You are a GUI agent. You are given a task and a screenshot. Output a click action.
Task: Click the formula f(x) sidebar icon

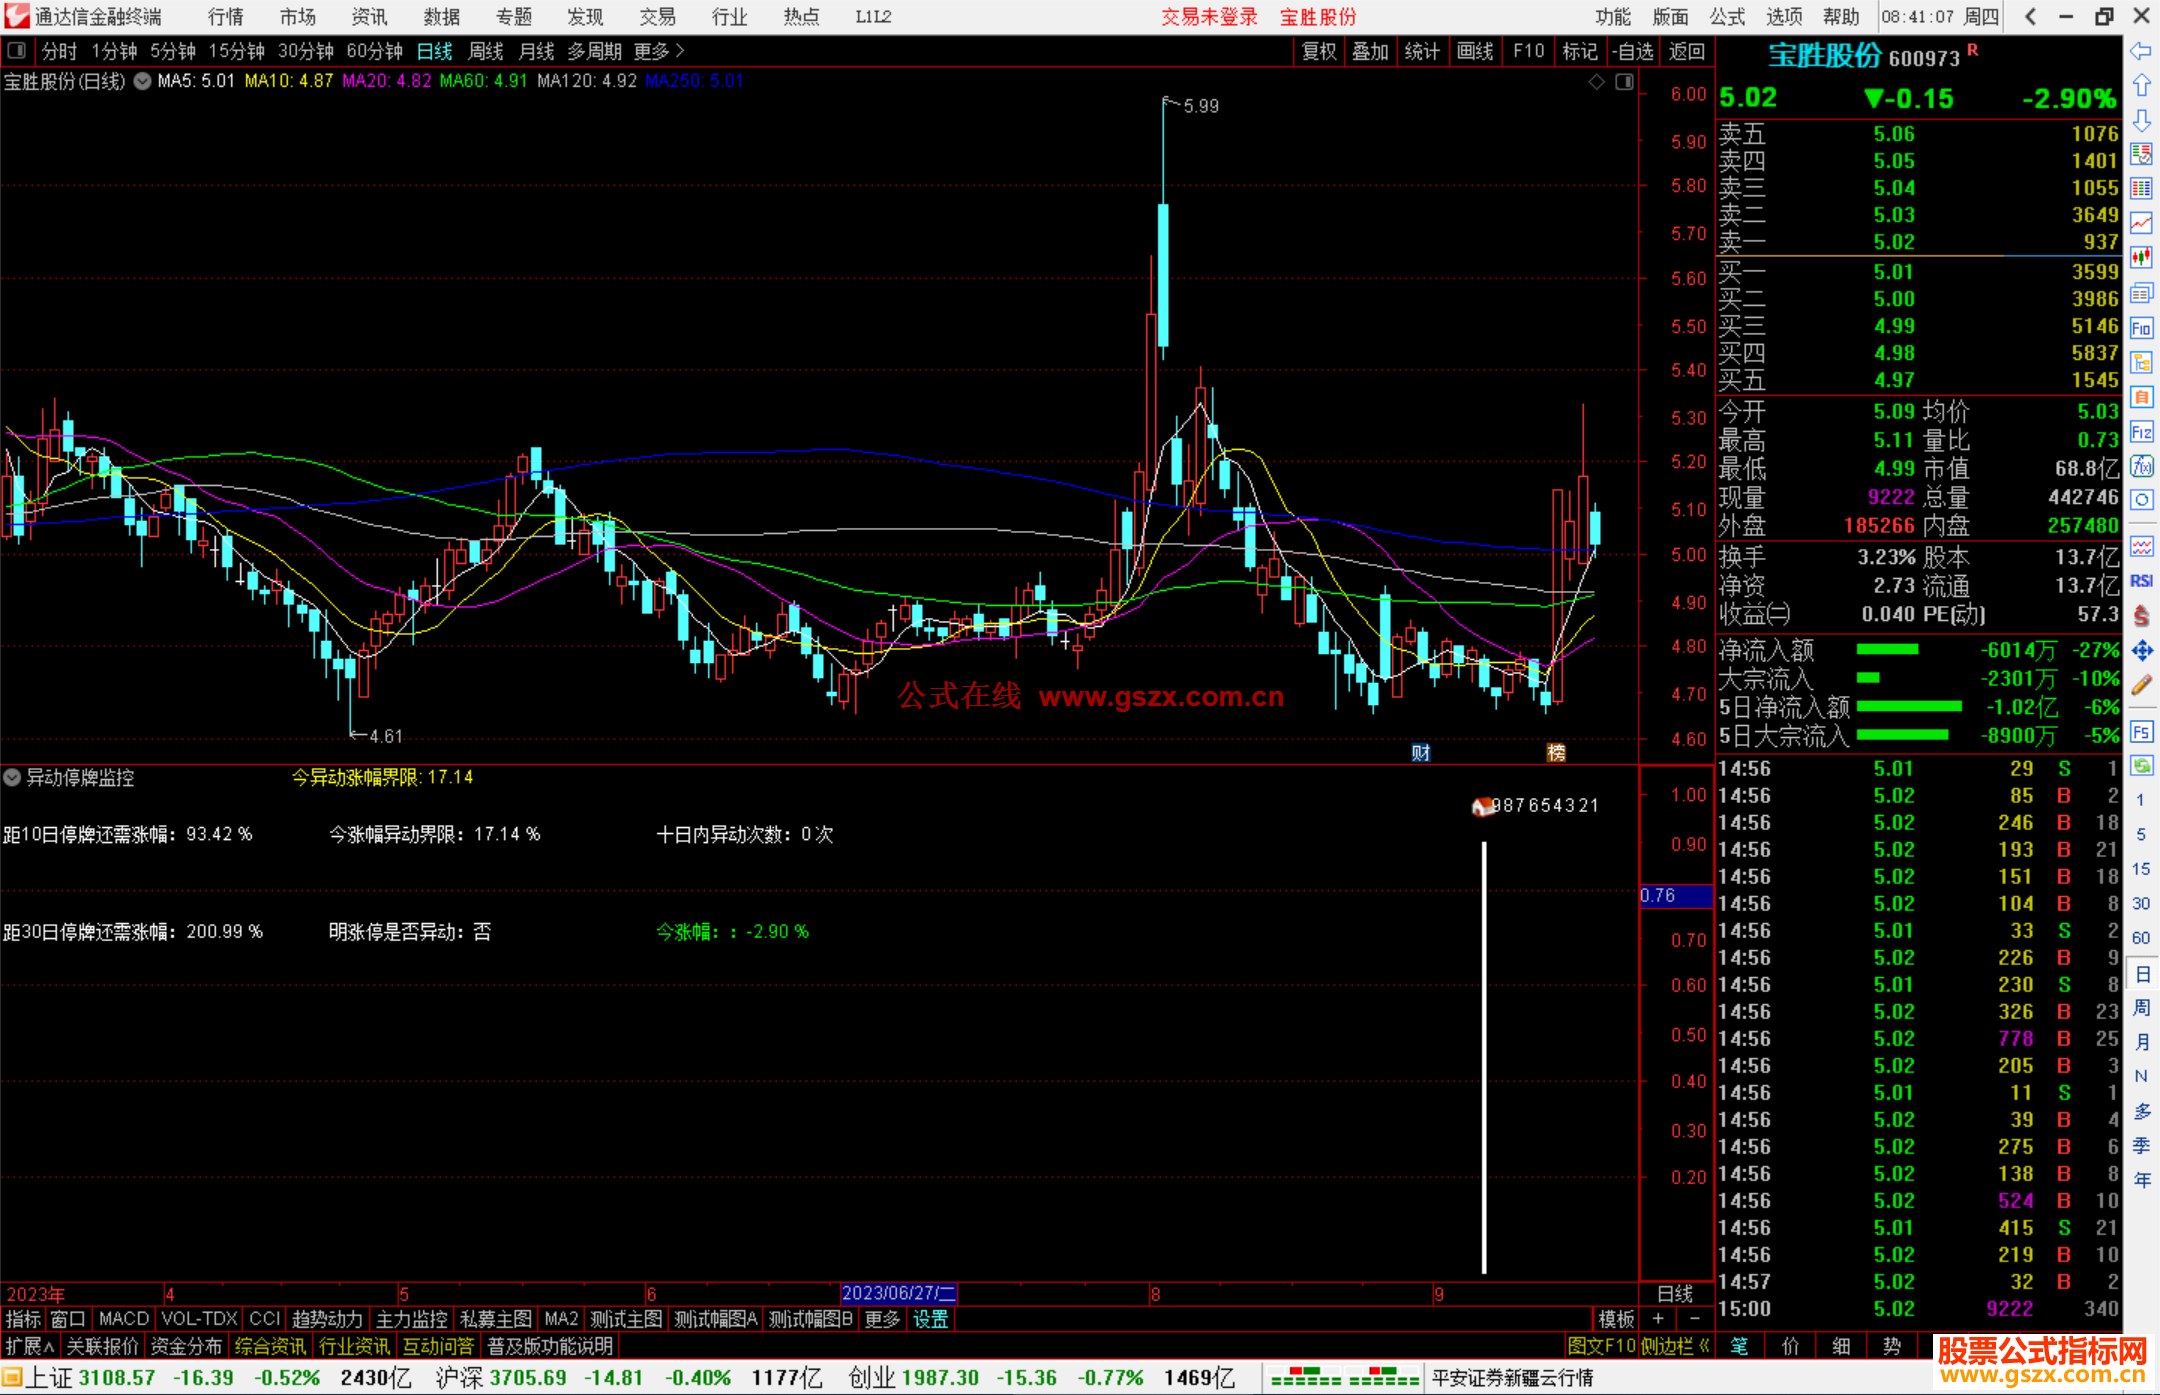tap(2141, 467)
